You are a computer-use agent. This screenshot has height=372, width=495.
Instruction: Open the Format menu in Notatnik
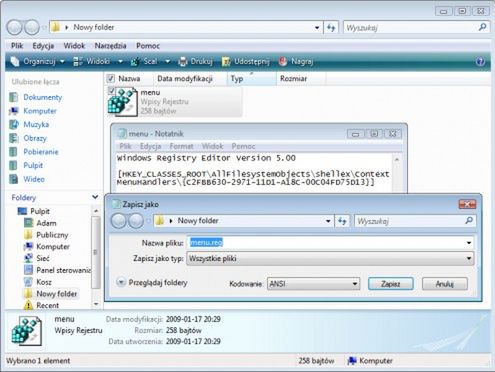click(x=181, y=146)
